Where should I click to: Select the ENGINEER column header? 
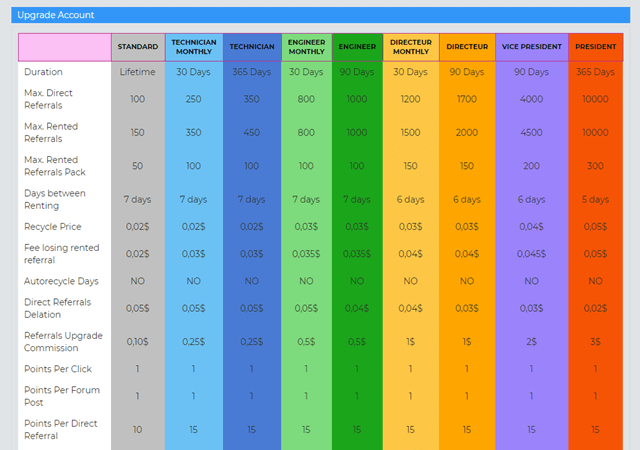pos(357,47)
